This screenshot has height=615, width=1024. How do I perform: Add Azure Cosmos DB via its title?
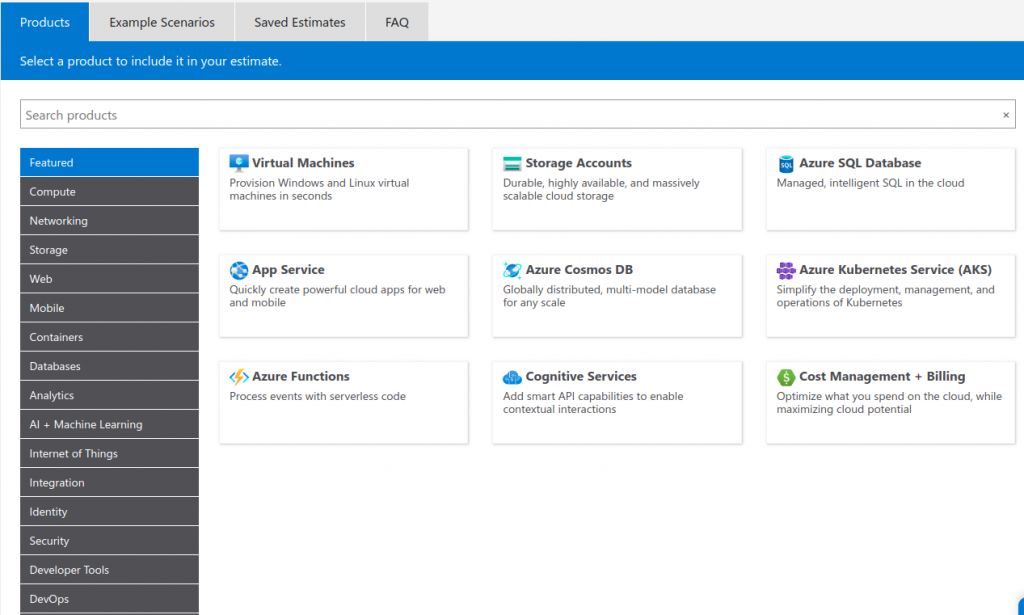(x=579, y=270)
